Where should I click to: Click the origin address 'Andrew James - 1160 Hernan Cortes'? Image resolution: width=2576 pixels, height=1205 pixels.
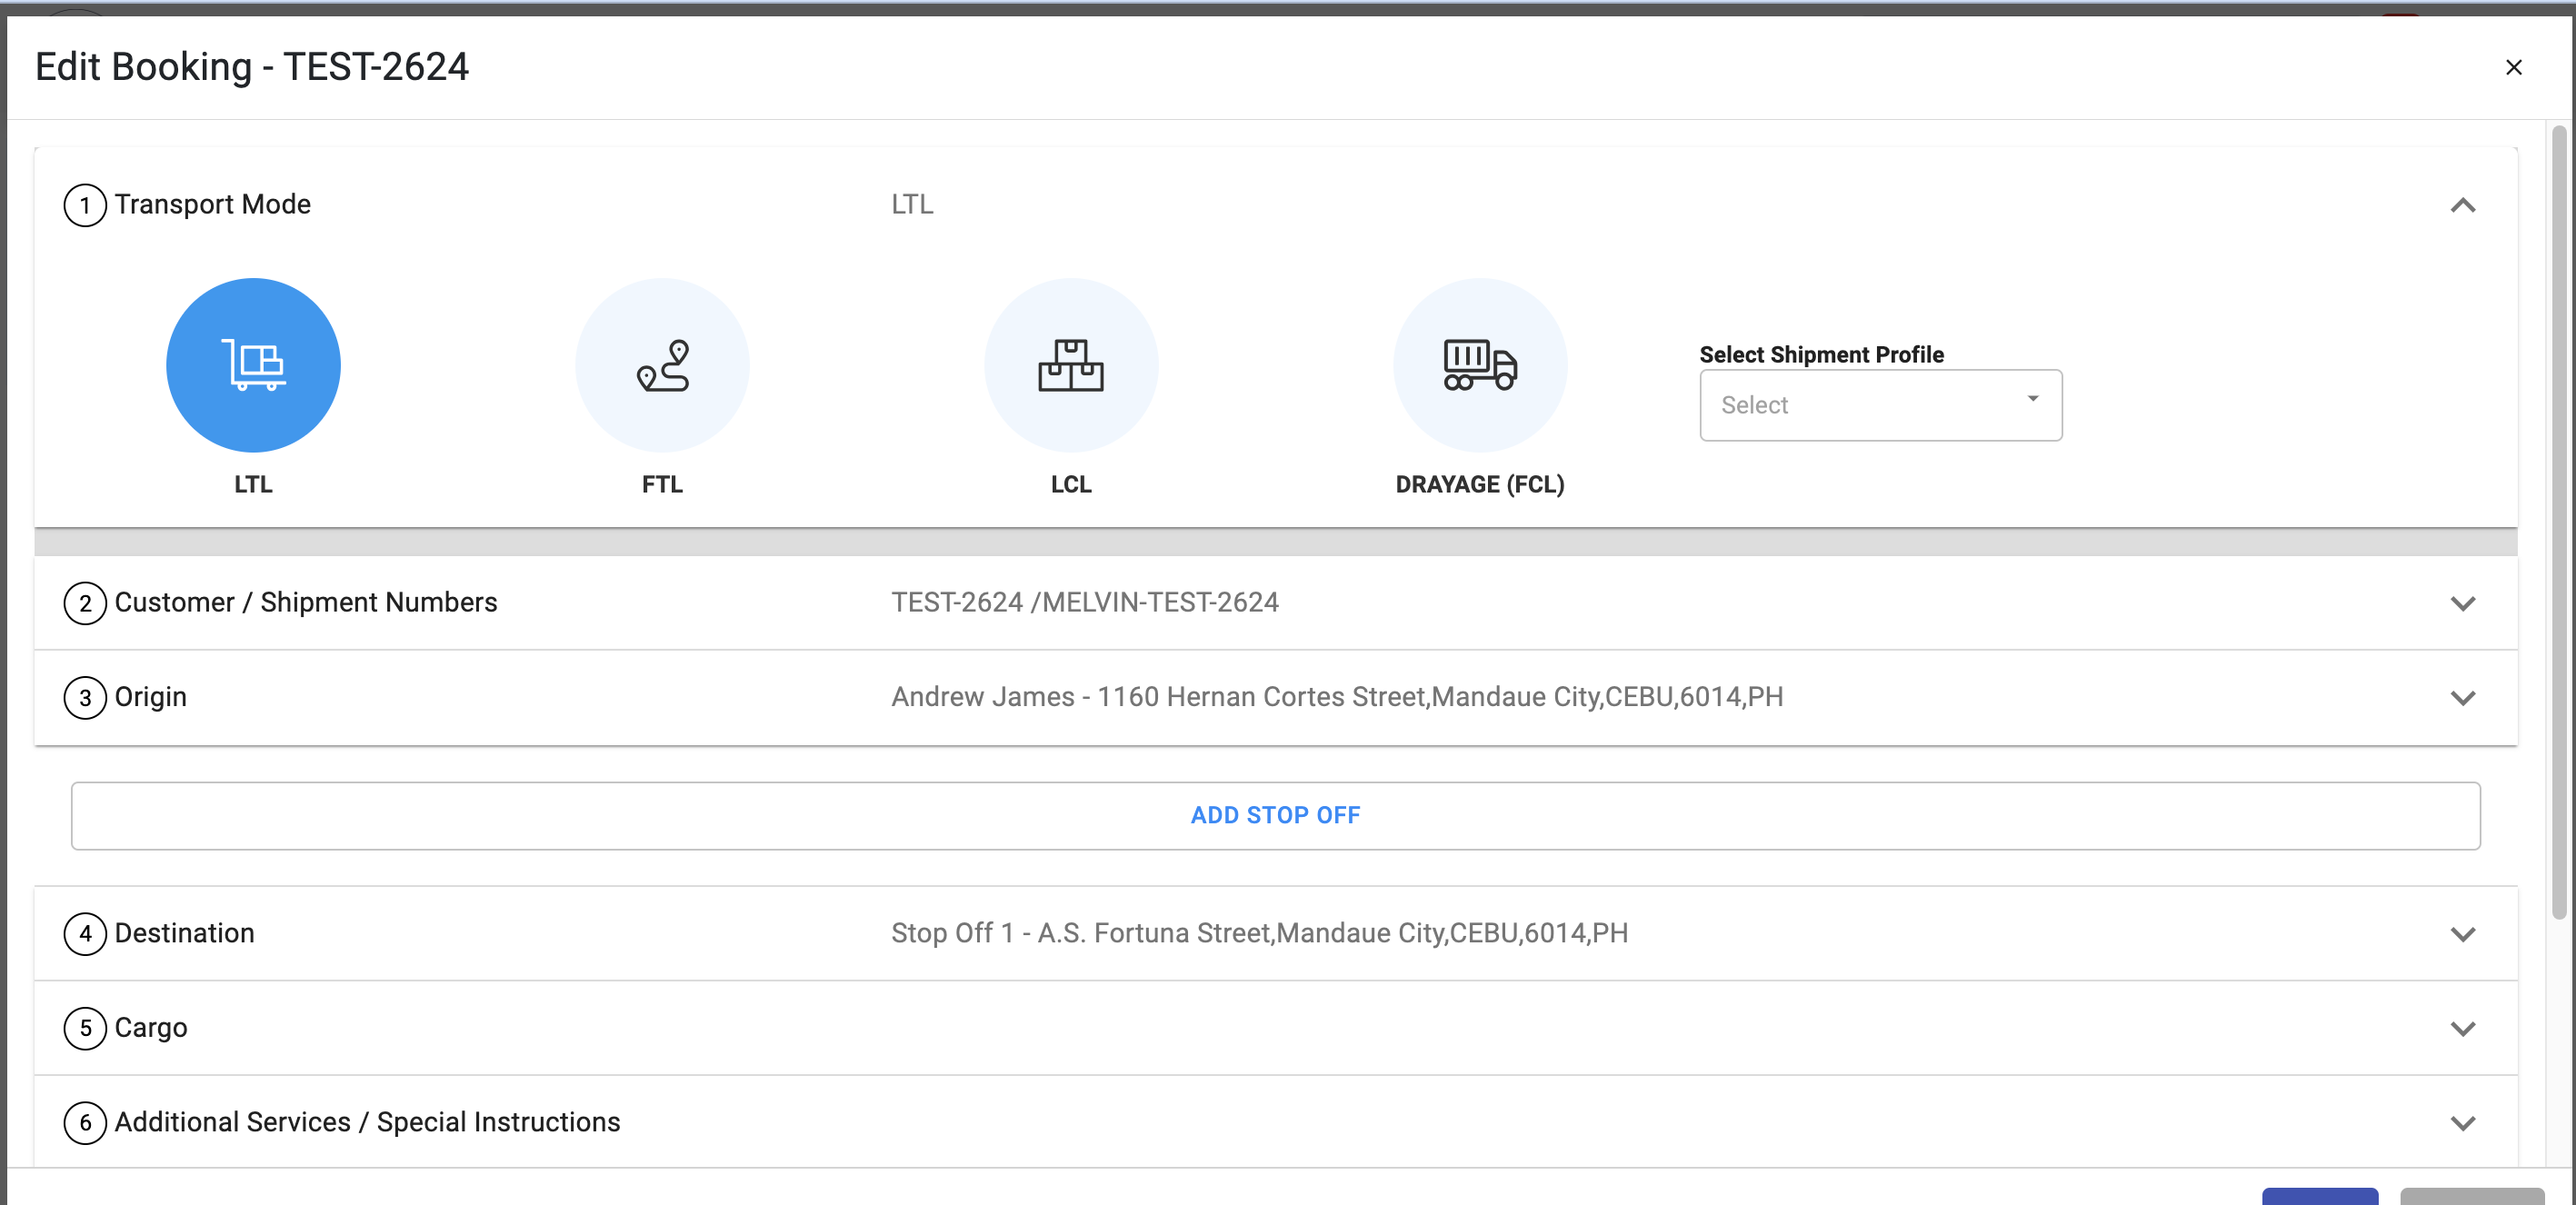point(1337,696)
